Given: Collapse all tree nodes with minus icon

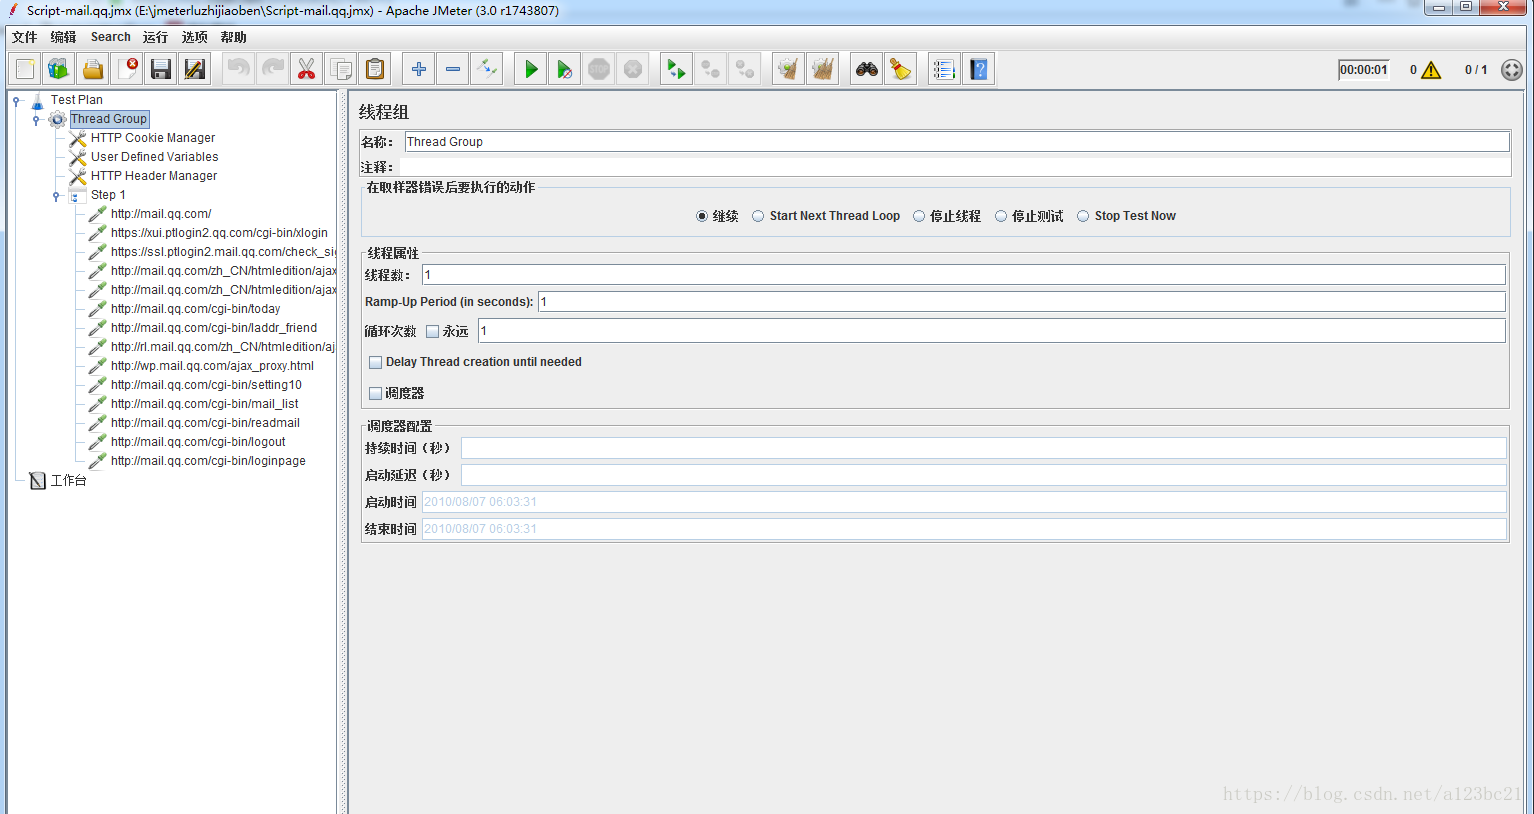Looking at the screenshot, I should 453,69.
